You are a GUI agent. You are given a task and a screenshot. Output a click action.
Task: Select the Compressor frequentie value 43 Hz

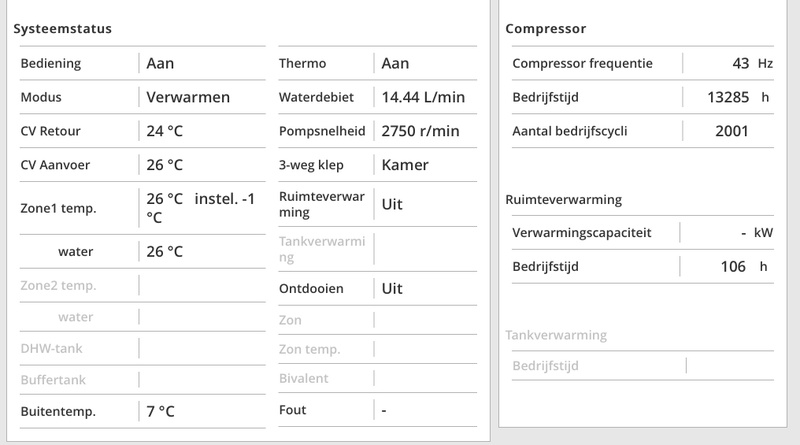pos(752,63)
